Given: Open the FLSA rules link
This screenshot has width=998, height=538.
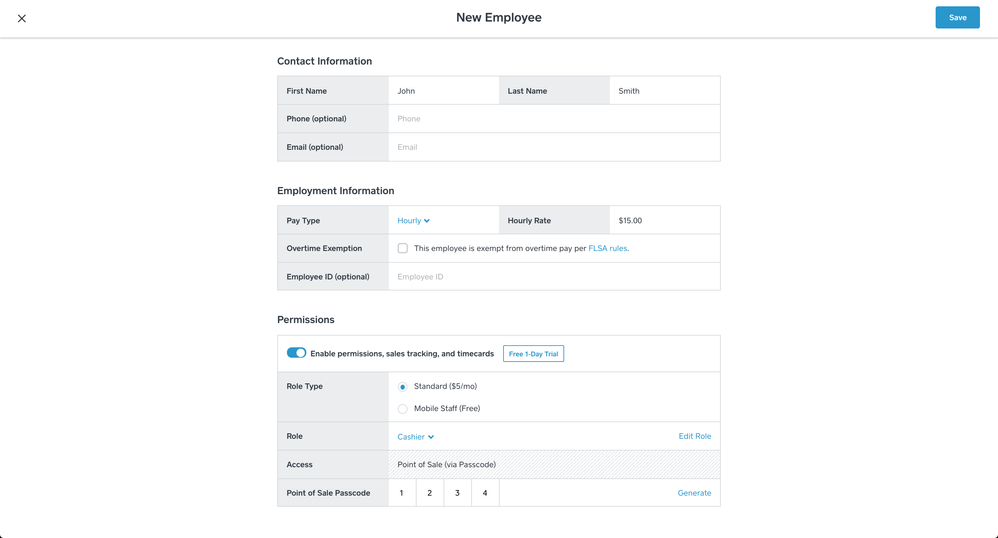Looking at the screenshot, I should [x=607, y=248].
